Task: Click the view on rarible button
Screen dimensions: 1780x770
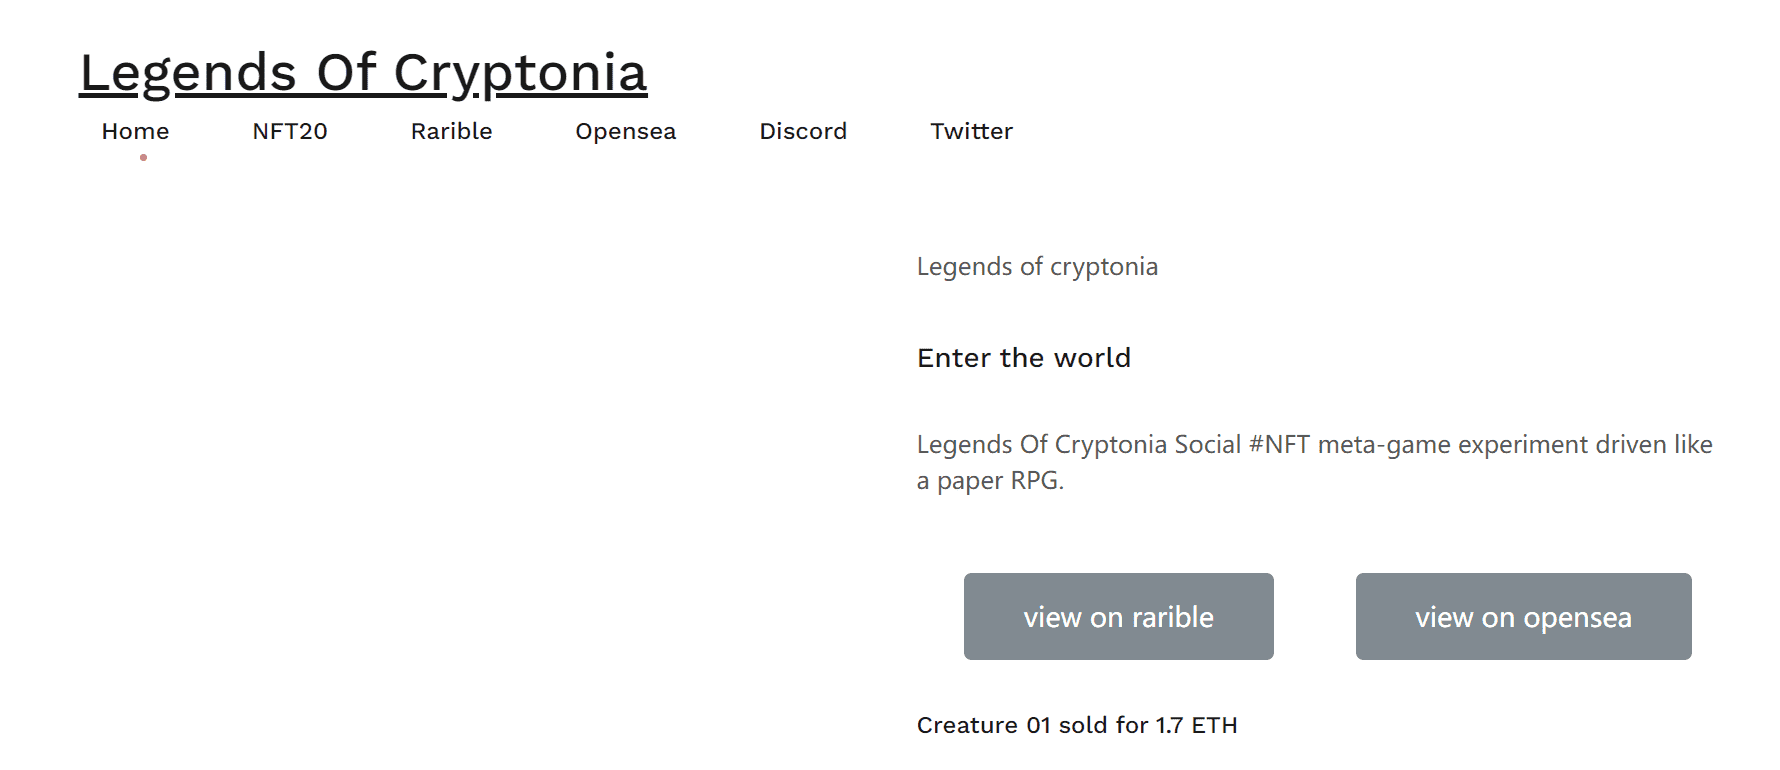Action: (x=1118, y=616)
